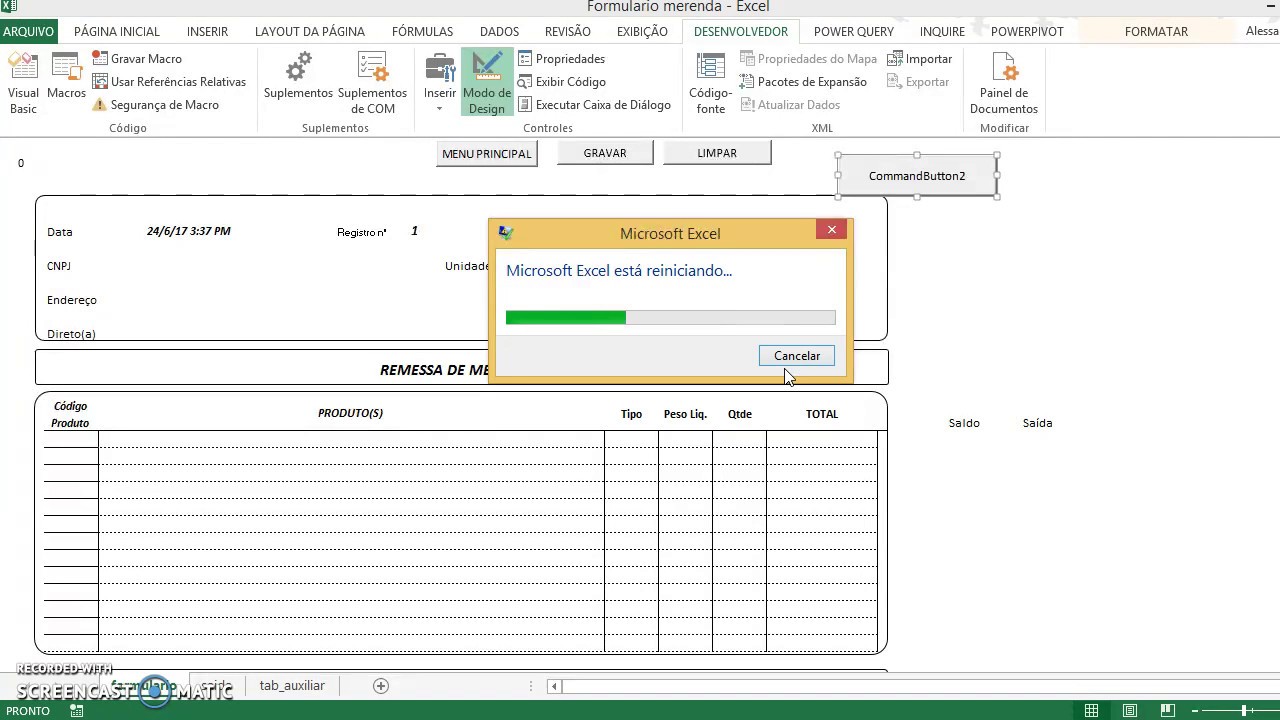Open Segurança de Macro settings
The width and height of the screenshot is (1280, 720).
tap(155, 105)
